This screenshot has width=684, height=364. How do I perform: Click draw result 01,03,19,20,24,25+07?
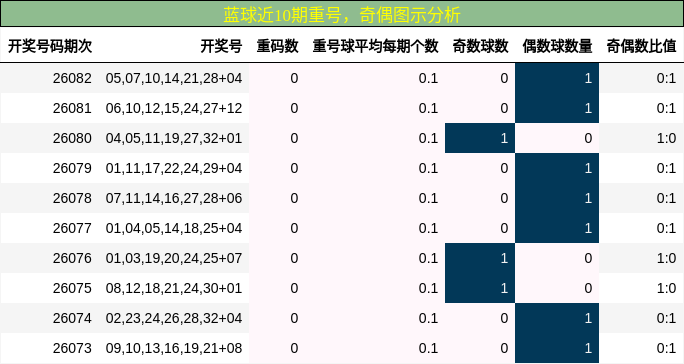point(174,258)
